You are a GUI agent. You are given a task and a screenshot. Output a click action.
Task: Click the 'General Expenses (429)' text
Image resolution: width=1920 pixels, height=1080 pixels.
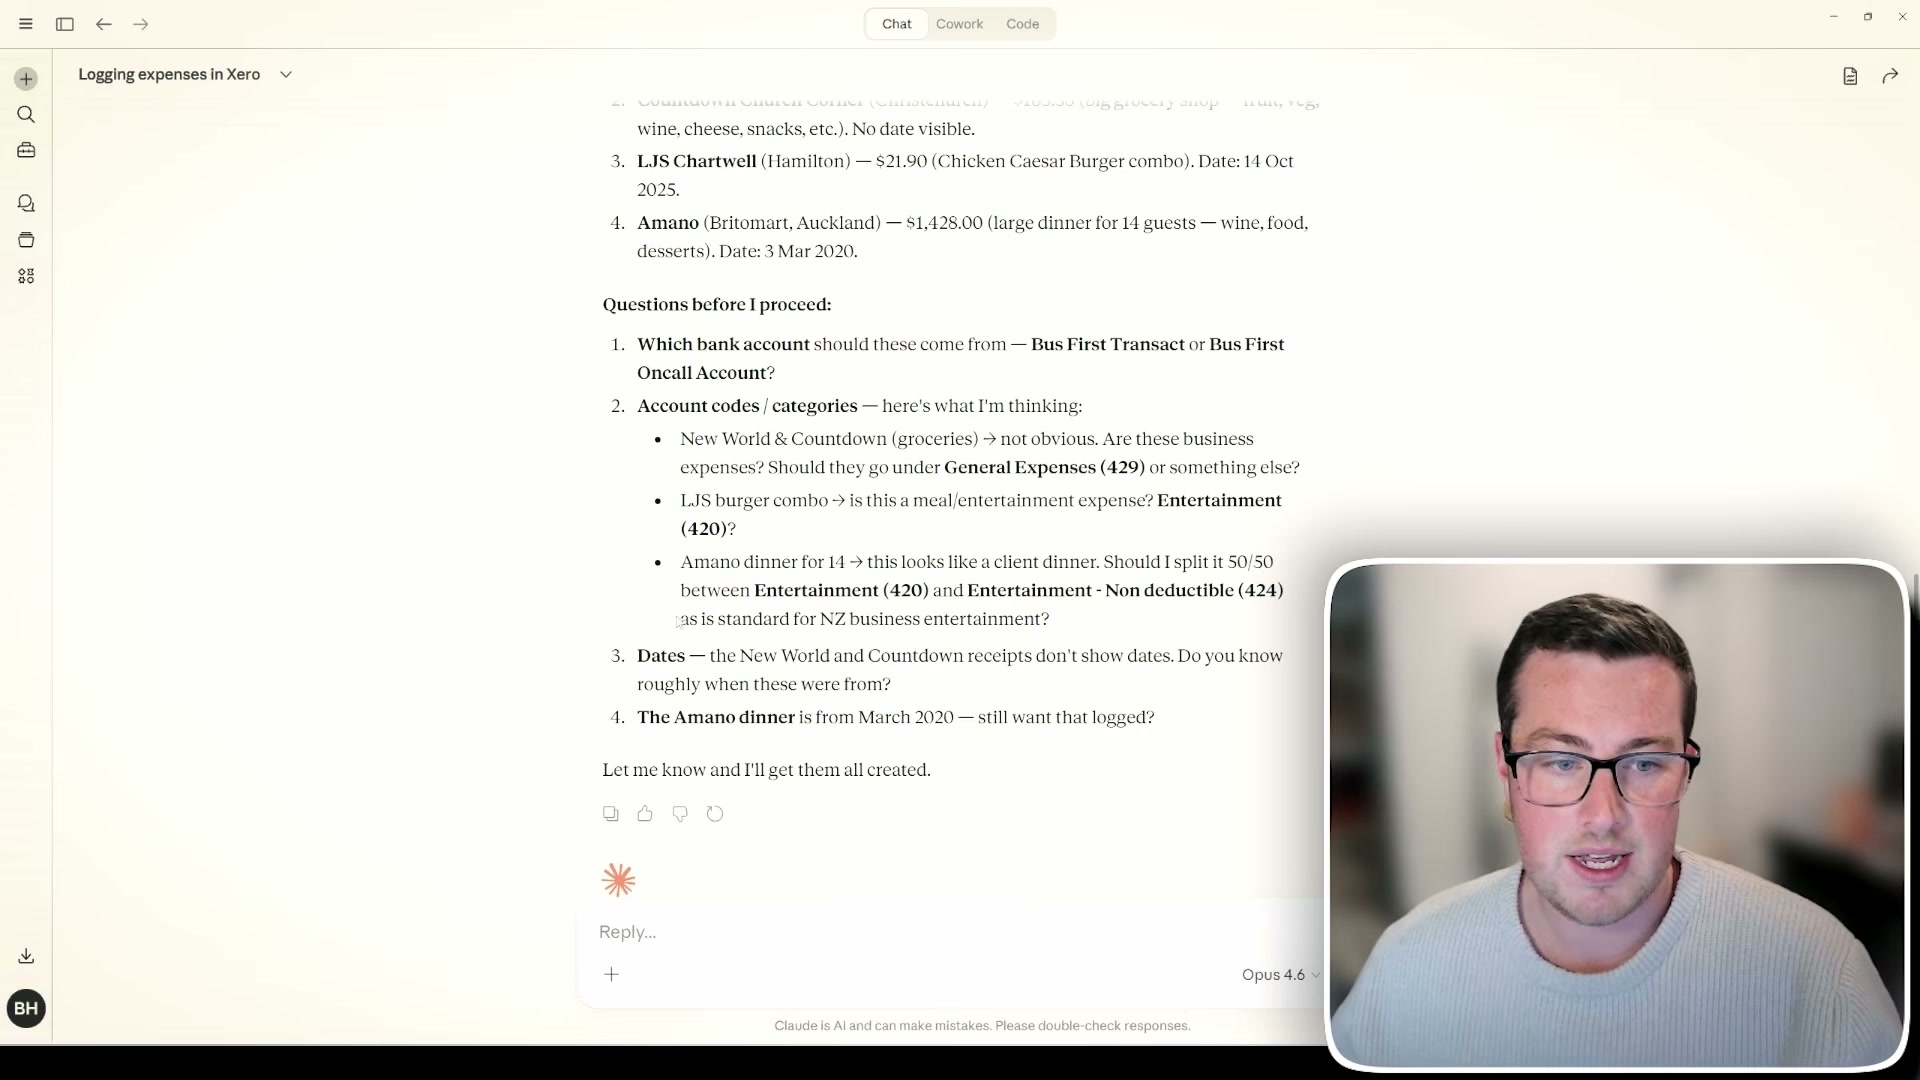[1044, 468]
